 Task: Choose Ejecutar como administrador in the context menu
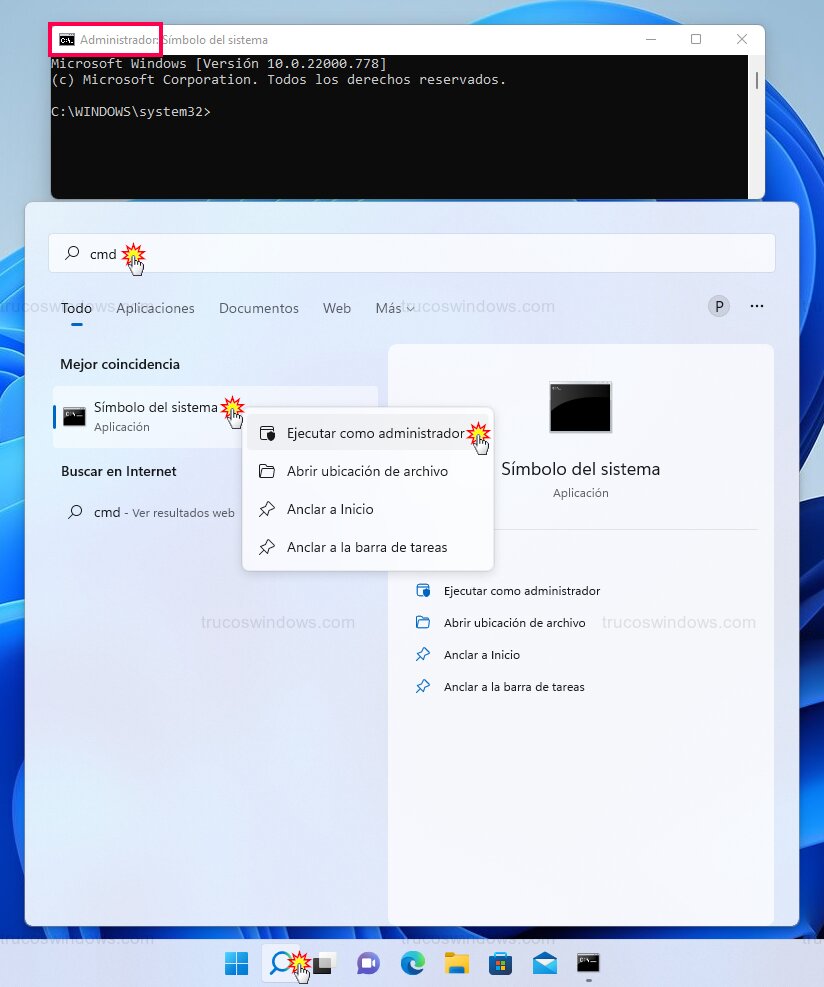[x=370, y=432]
